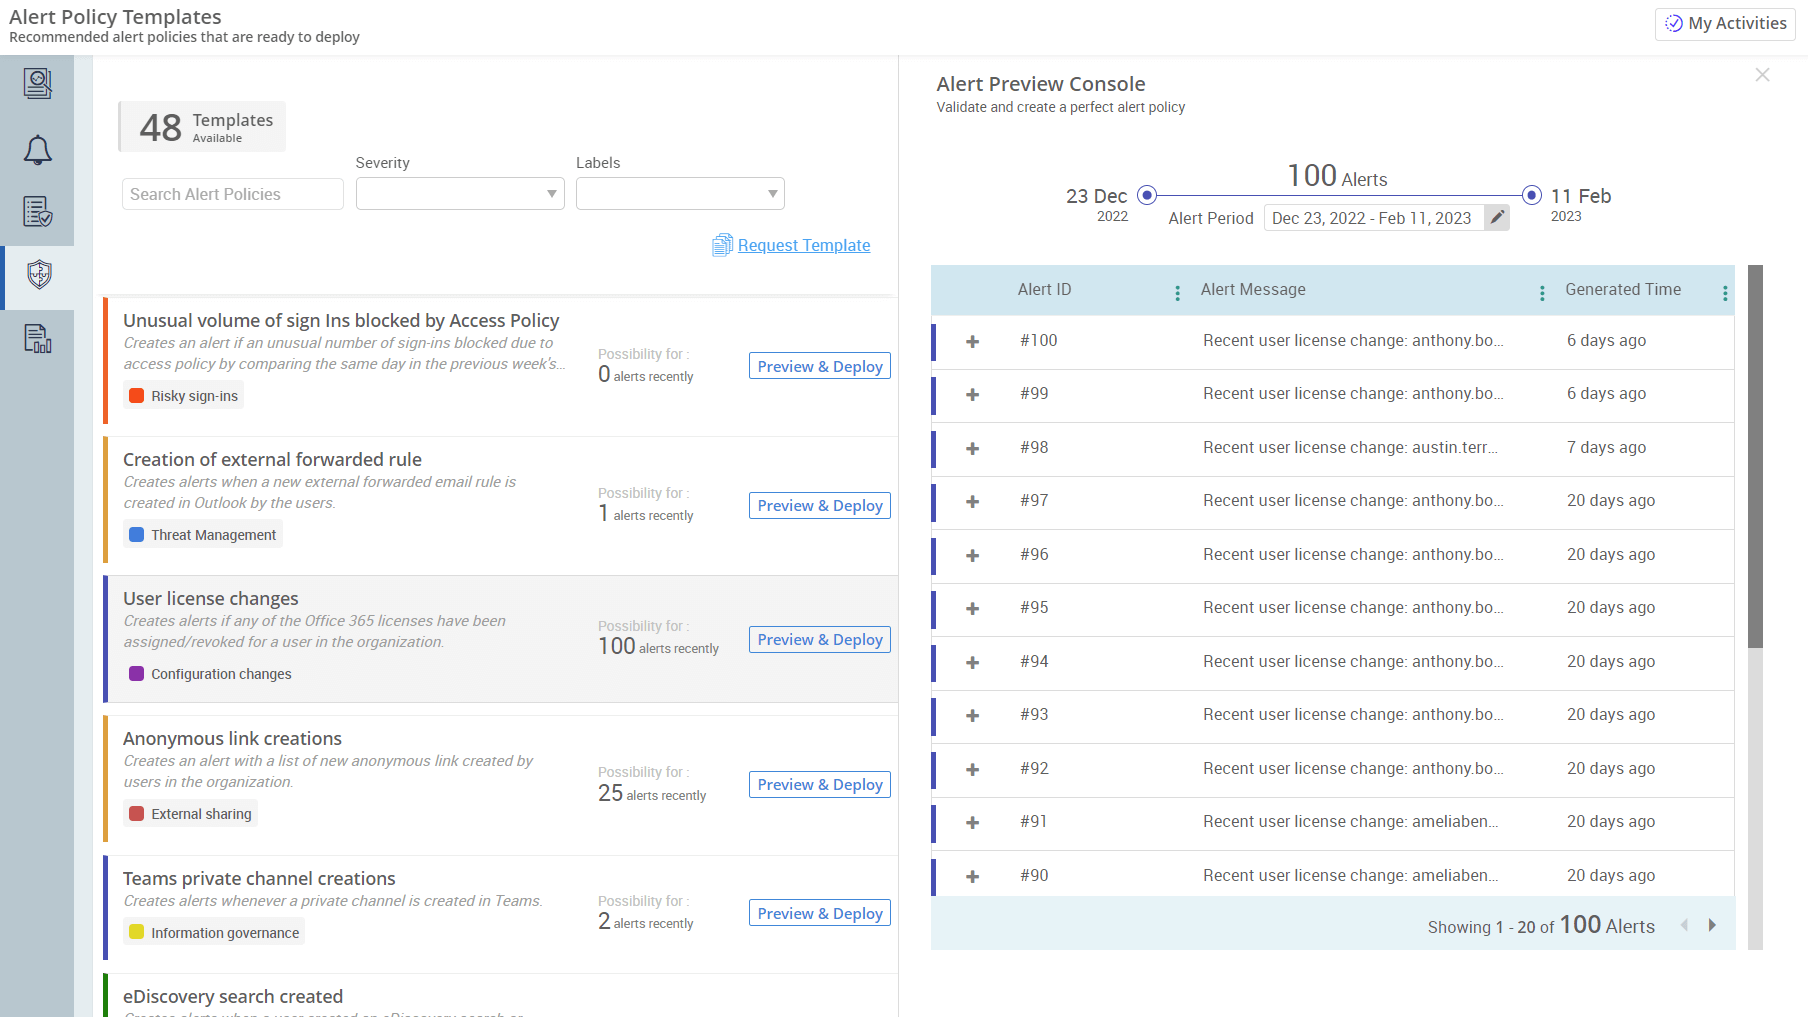Expand alert row #90 details
Image resolution: width=1808 pixels, height=1017 pixels.
click(x=971, y=876)
